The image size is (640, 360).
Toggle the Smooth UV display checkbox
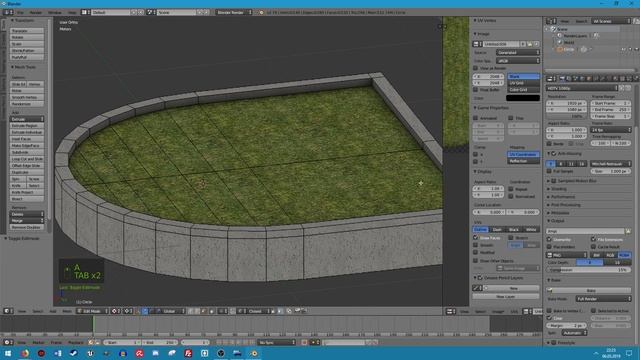click(x=476, y=245)
